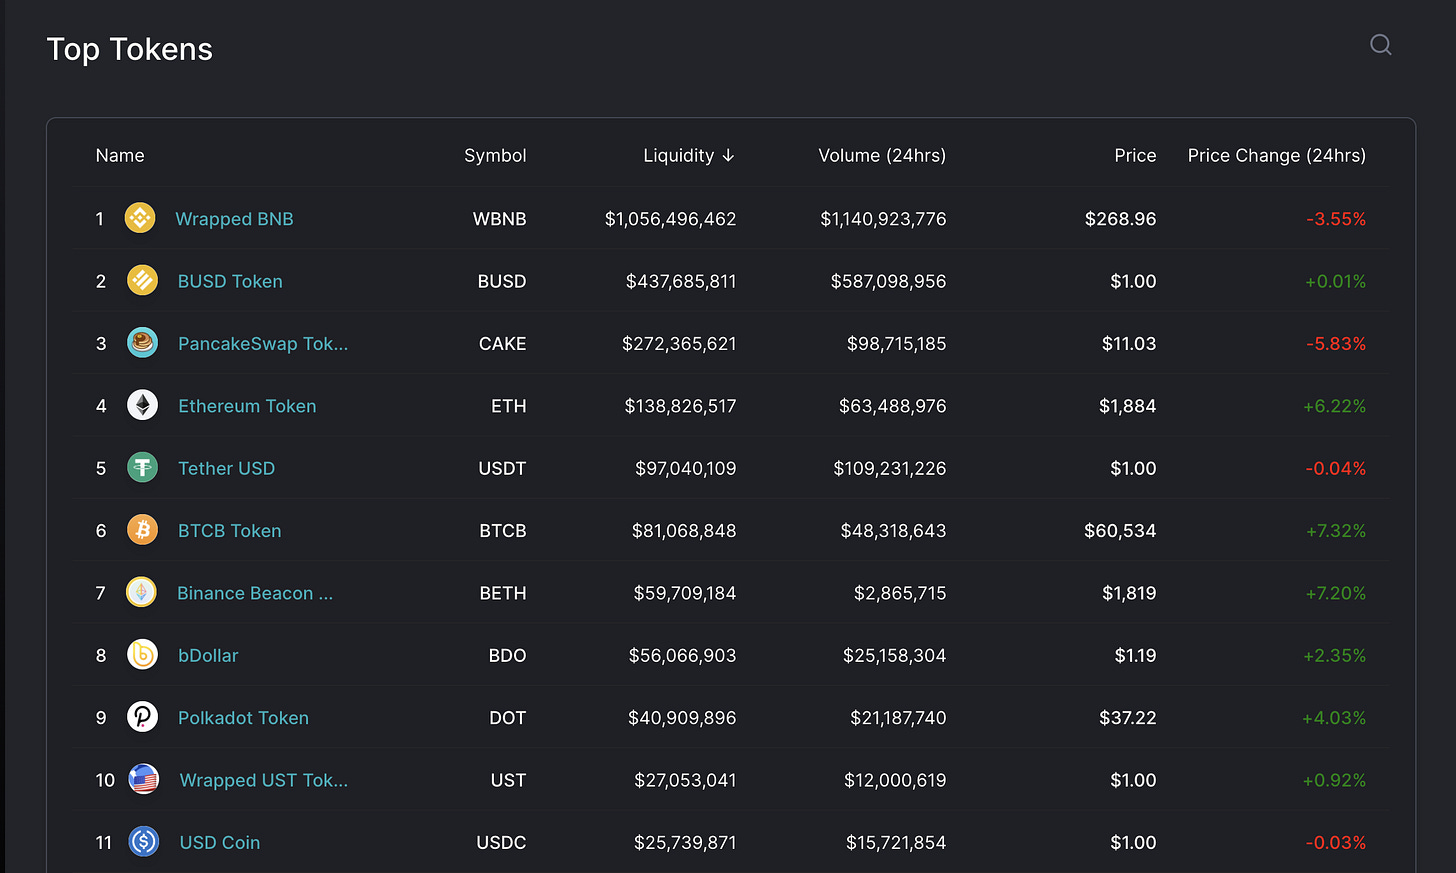Sort by the Volume (24hrs) header
The image size is (1456, 873).
click(x=882, y=155)
